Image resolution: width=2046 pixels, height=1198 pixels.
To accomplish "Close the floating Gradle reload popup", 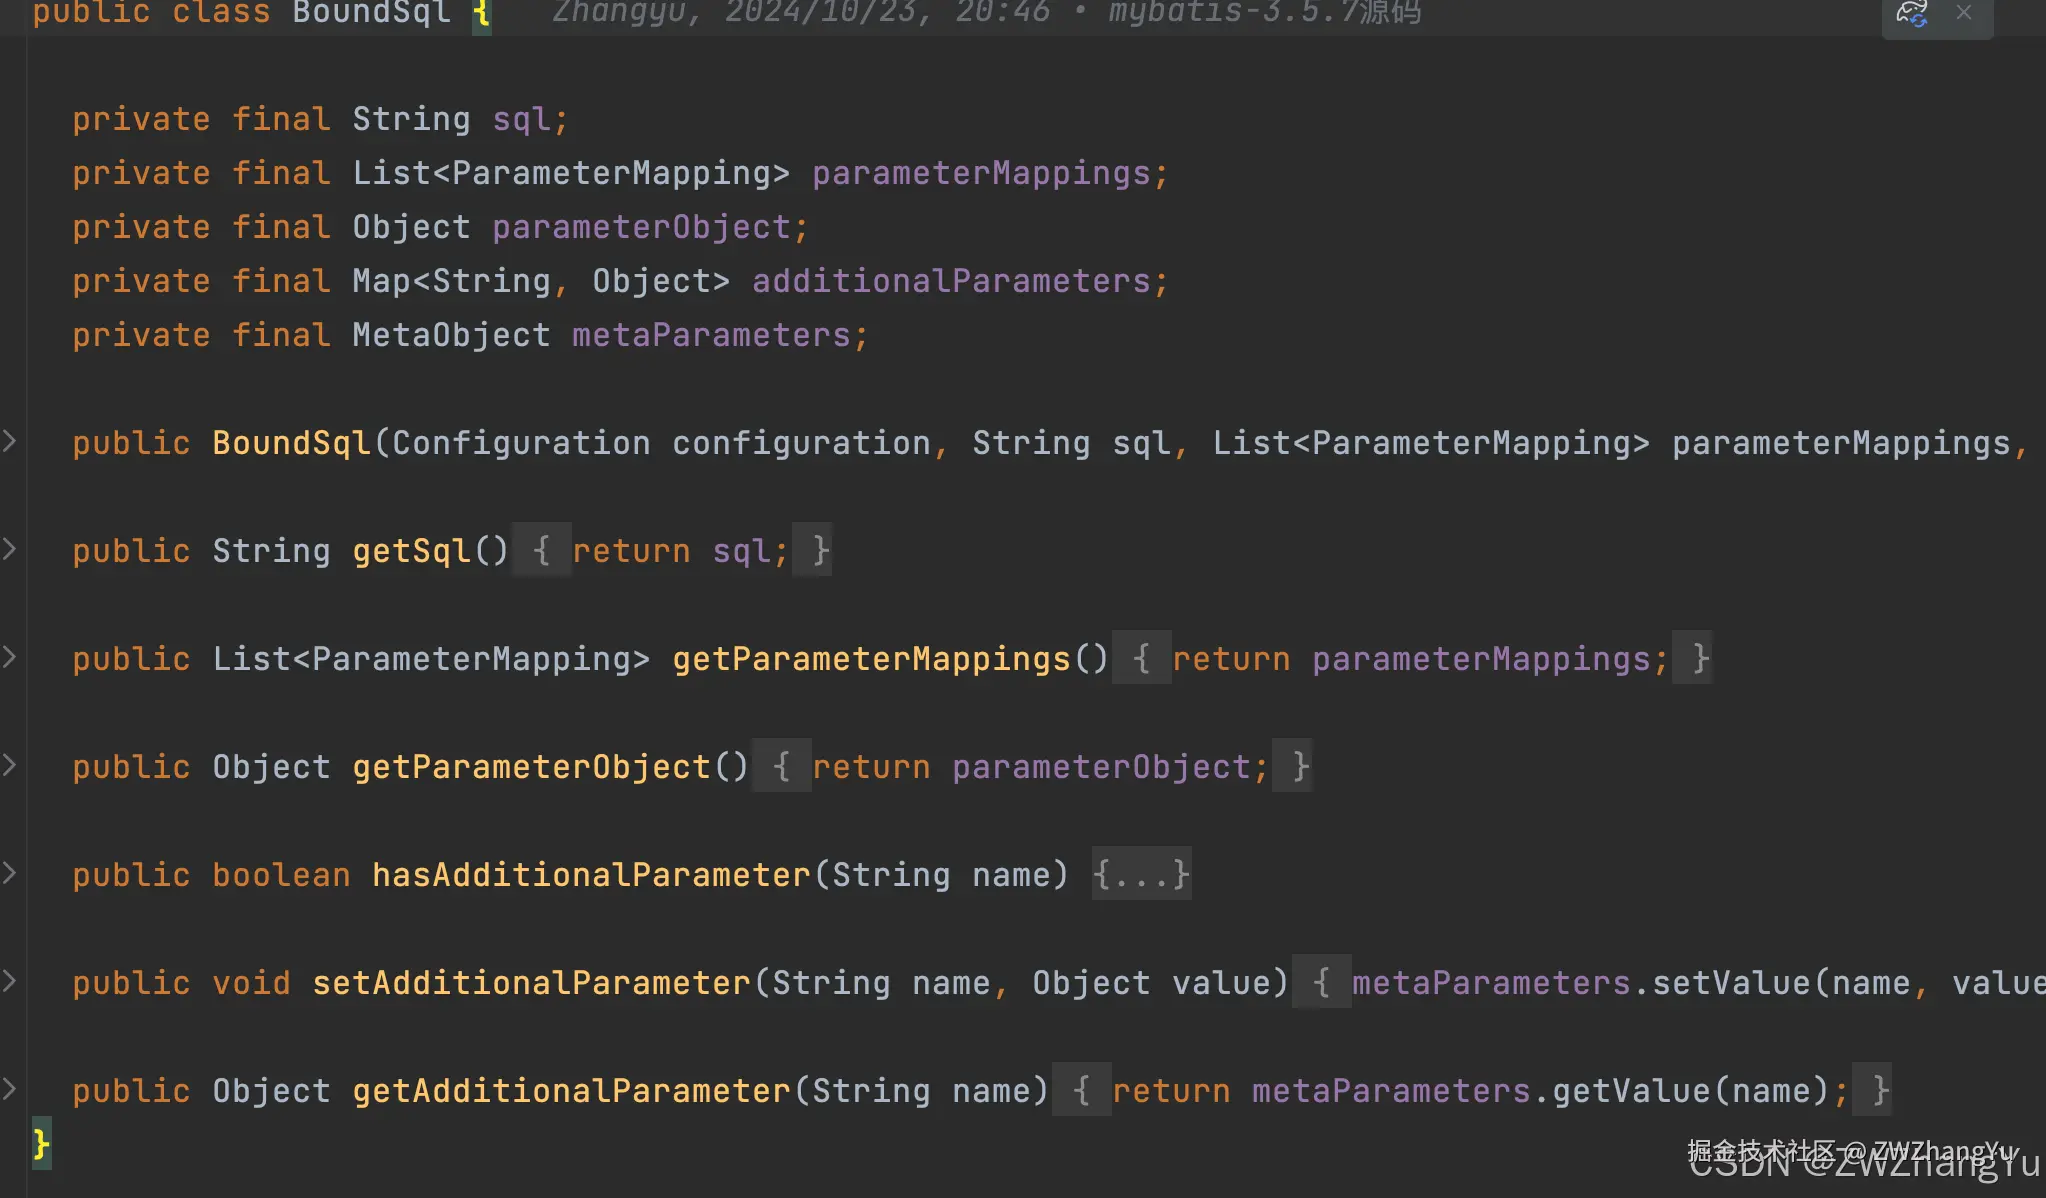I will click(1964, 13).
